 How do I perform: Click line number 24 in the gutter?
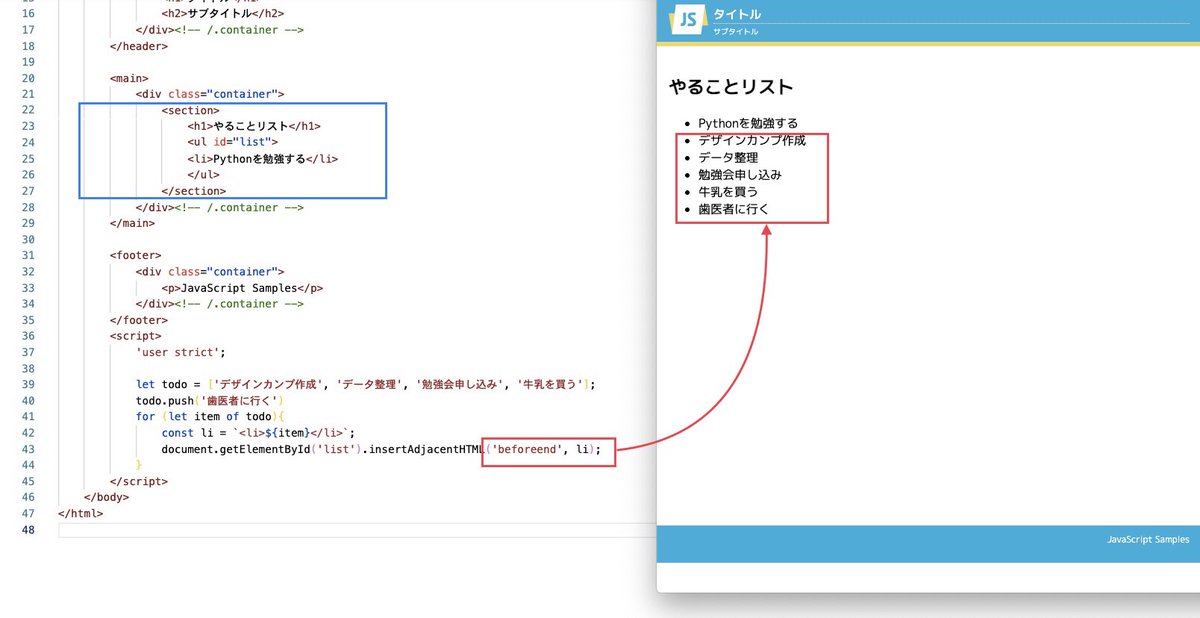(27, 142)
